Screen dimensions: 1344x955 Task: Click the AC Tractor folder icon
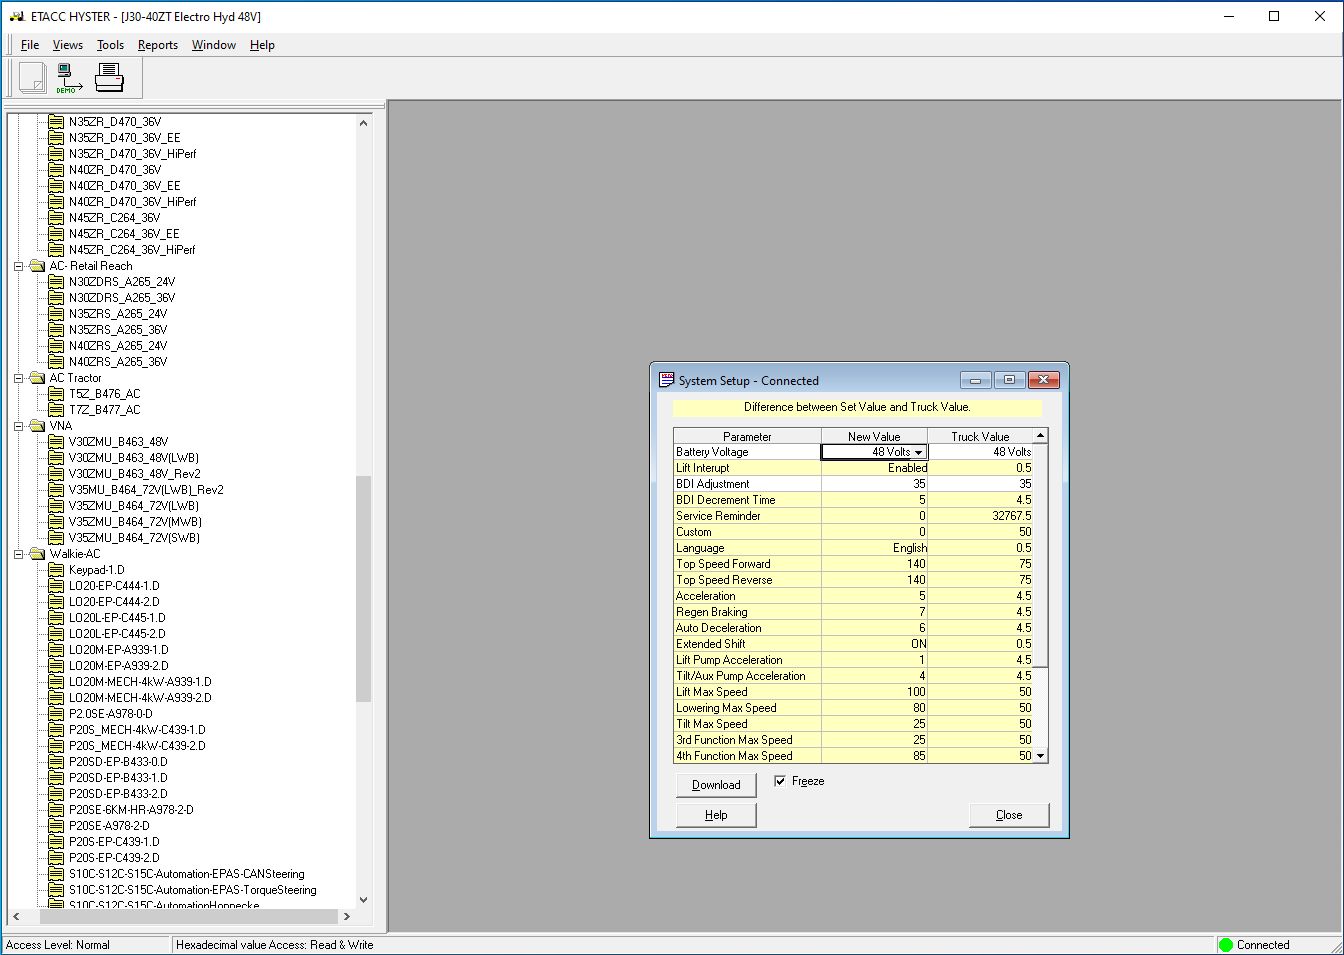[38, 378]
